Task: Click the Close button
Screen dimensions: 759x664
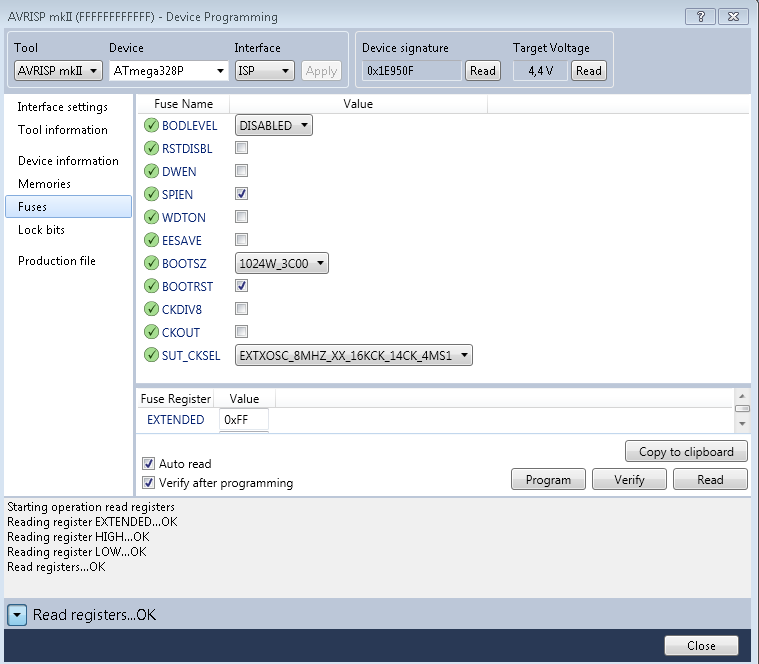Action: [701, 646]
